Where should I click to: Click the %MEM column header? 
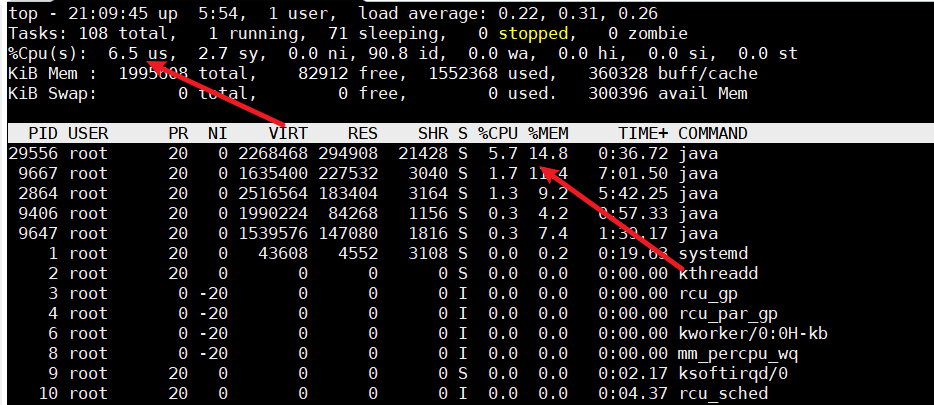(x=547, y=133)
